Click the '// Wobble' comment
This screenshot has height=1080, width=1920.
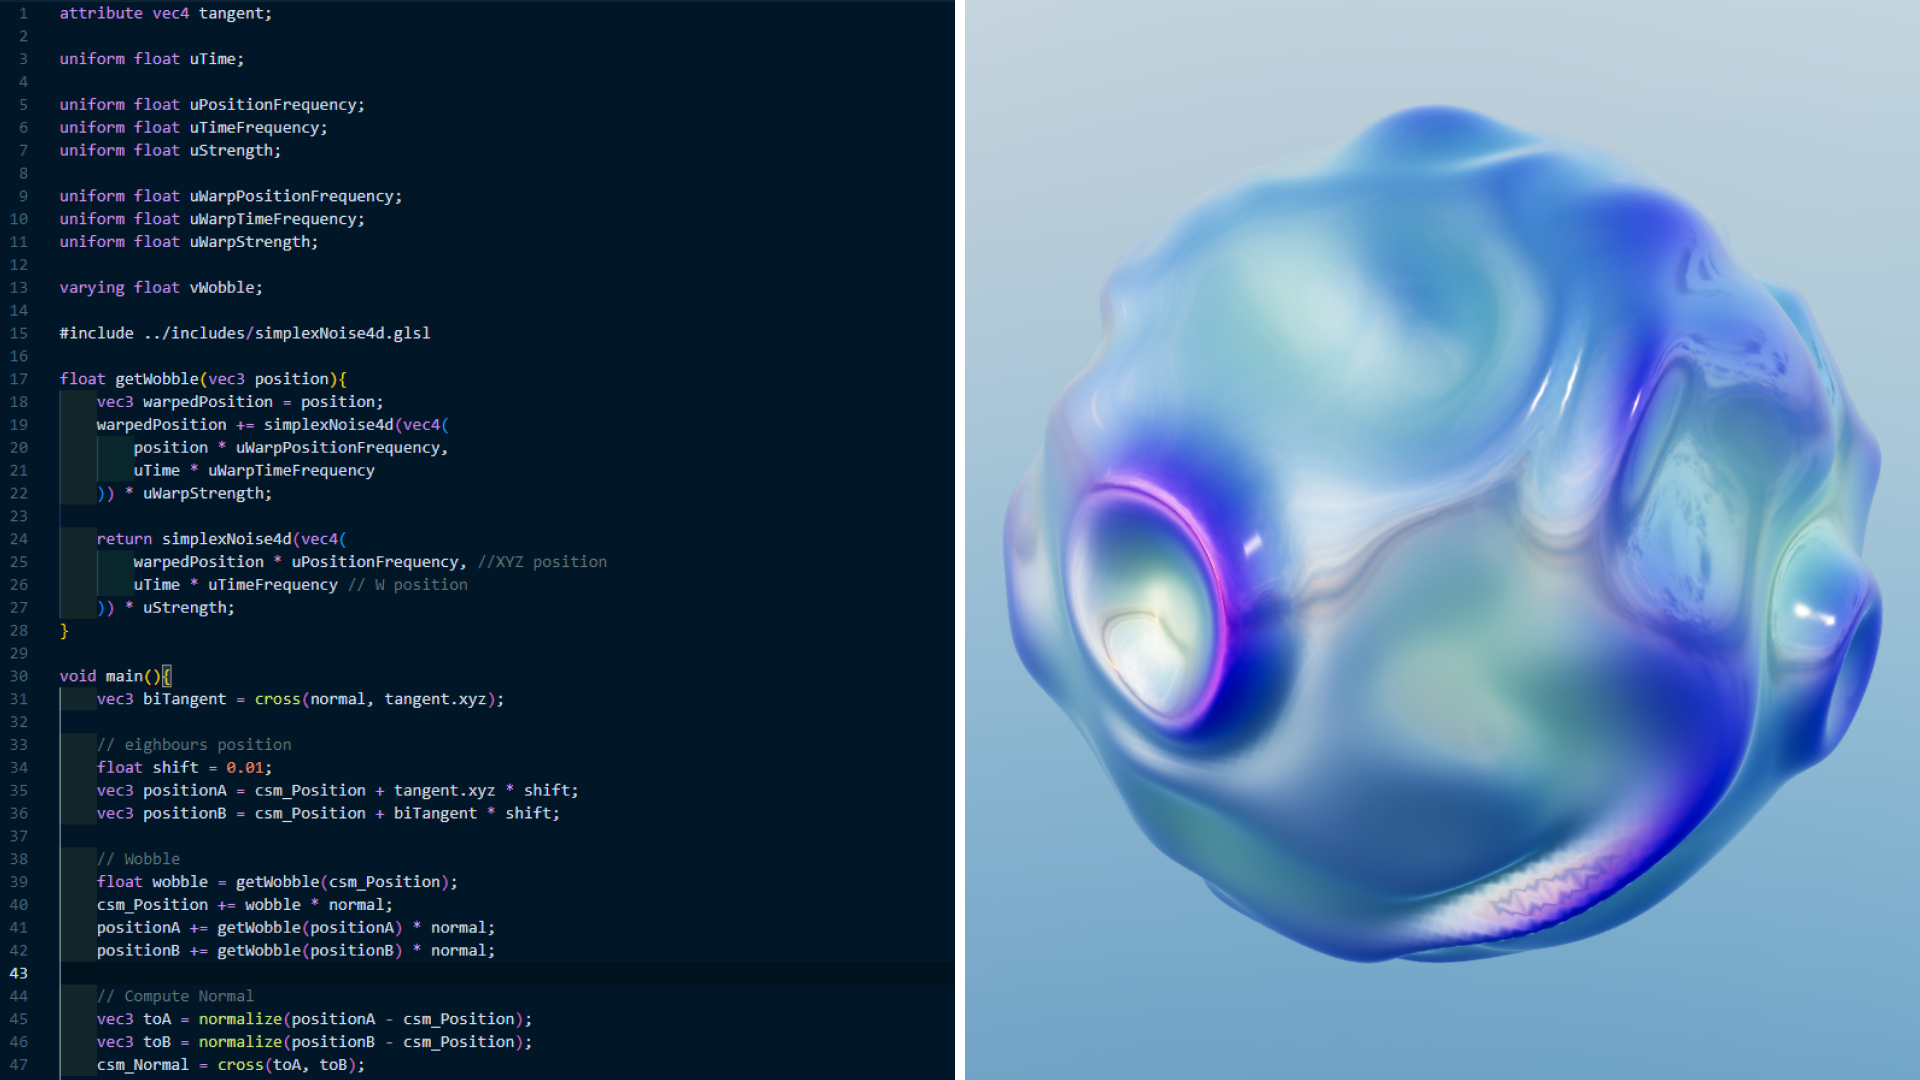click(x=138, y=860)
